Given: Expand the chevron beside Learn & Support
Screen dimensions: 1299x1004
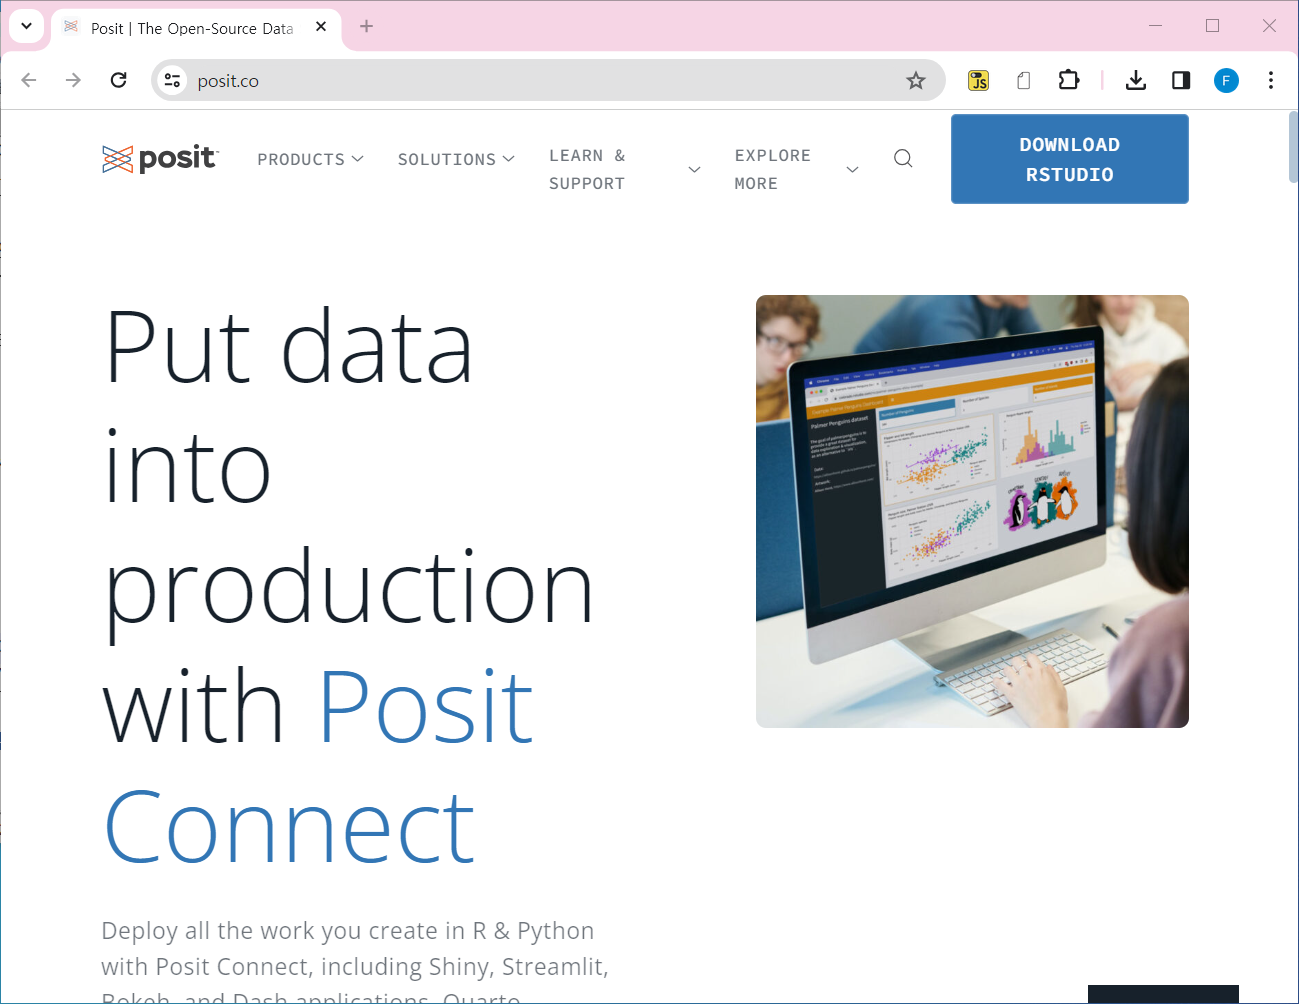Looking at the screenshot, I should pyautogui.click(x=694, y=169).
